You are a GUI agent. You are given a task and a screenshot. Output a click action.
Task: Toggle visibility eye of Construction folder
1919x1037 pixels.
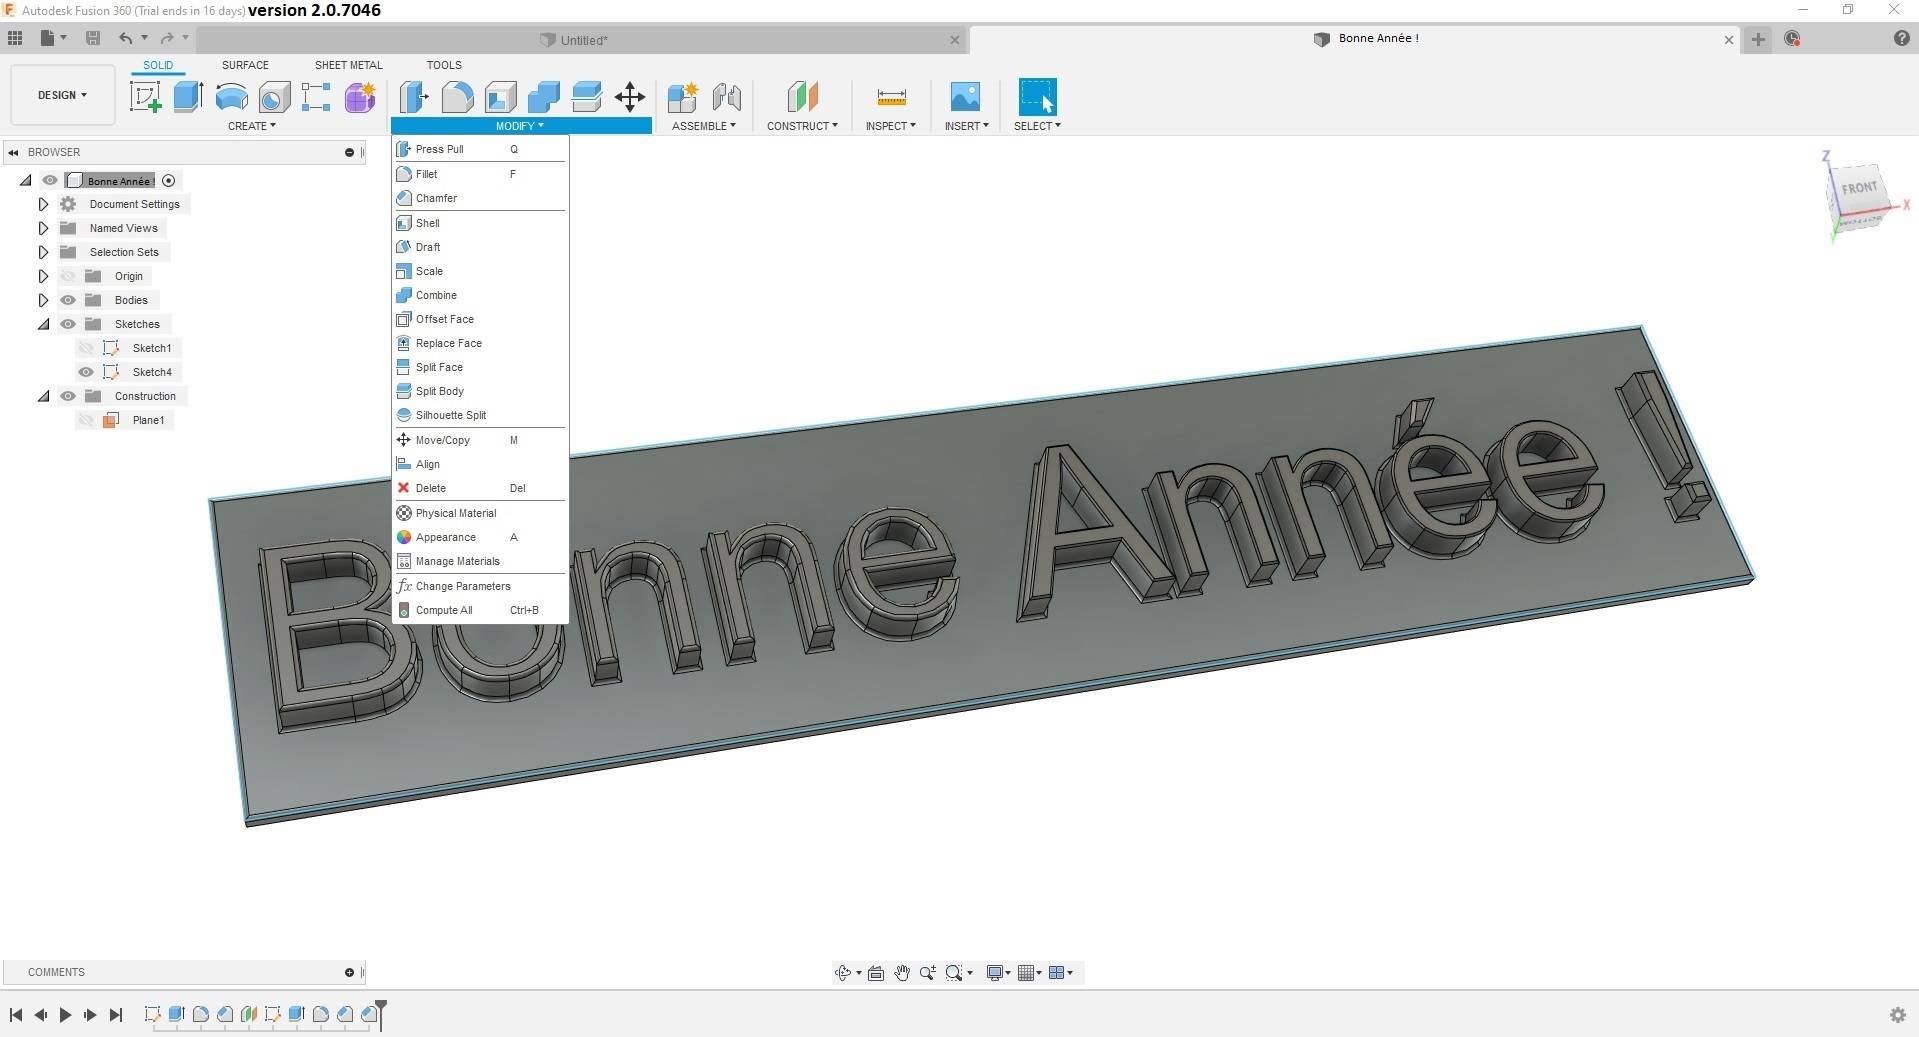click(68, 396)
